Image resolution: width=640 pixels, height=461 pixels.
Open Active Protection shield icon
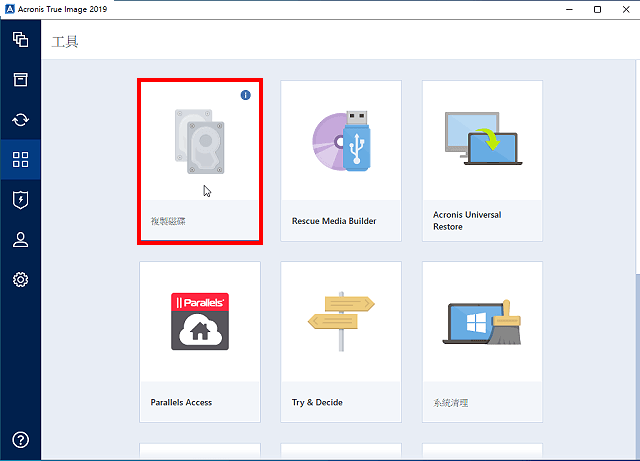pyautogui.click(x=20, y=199)
